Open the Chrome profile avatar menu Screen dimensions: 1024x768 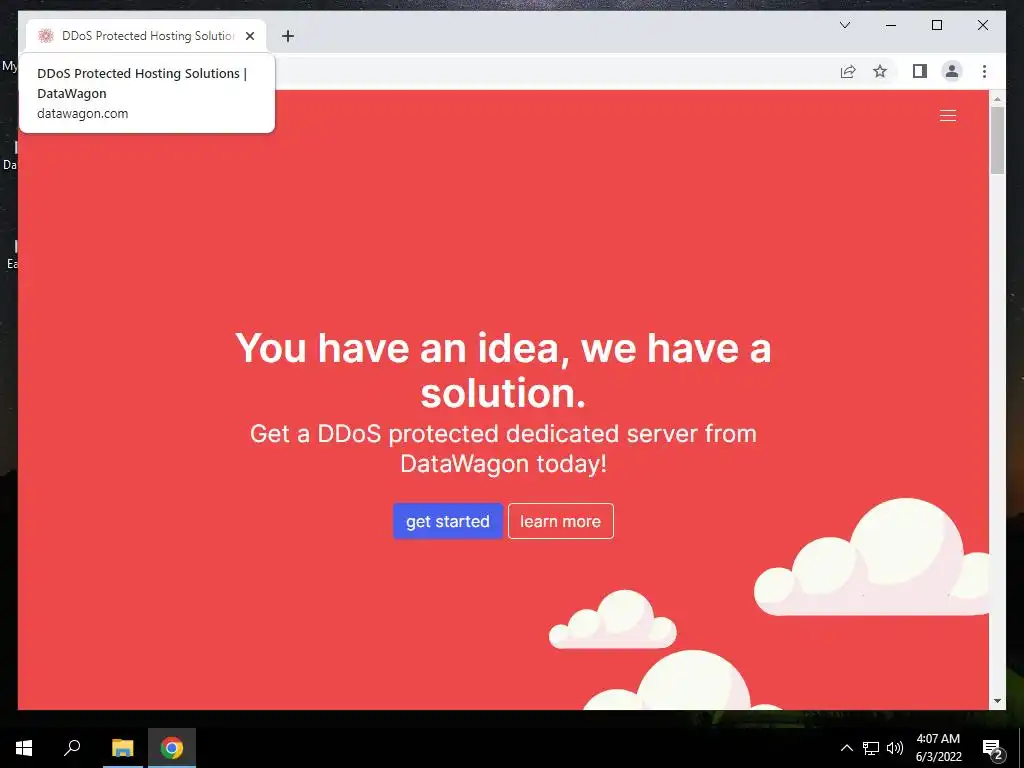[952, 71]
